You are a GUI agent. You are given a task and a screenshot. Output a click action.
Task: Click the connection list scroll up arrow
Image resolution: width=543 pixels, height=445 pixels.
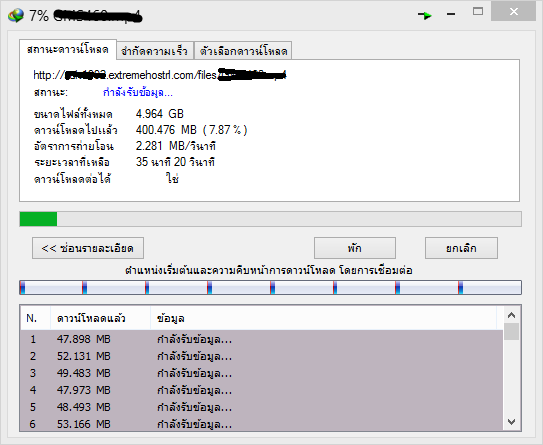click(x=511, y=315)
